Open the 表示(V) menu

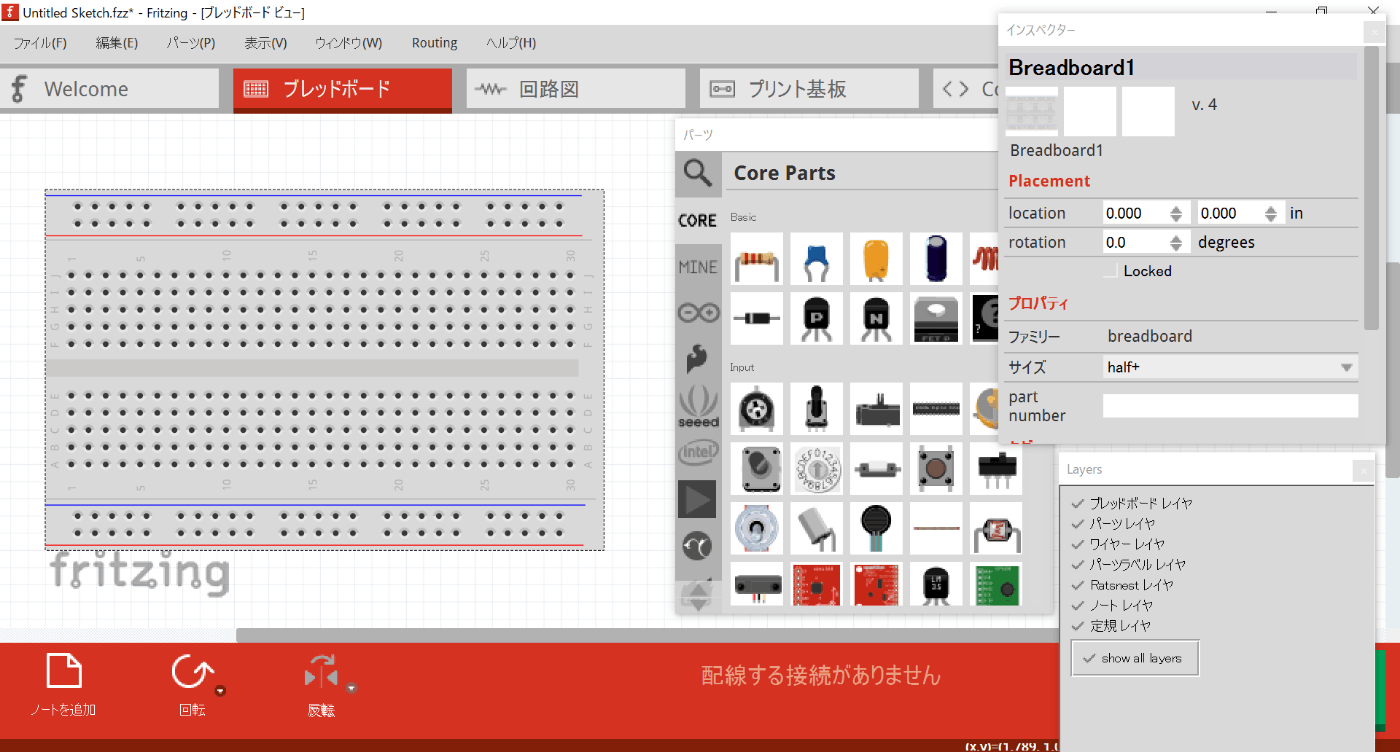[265, 43]
